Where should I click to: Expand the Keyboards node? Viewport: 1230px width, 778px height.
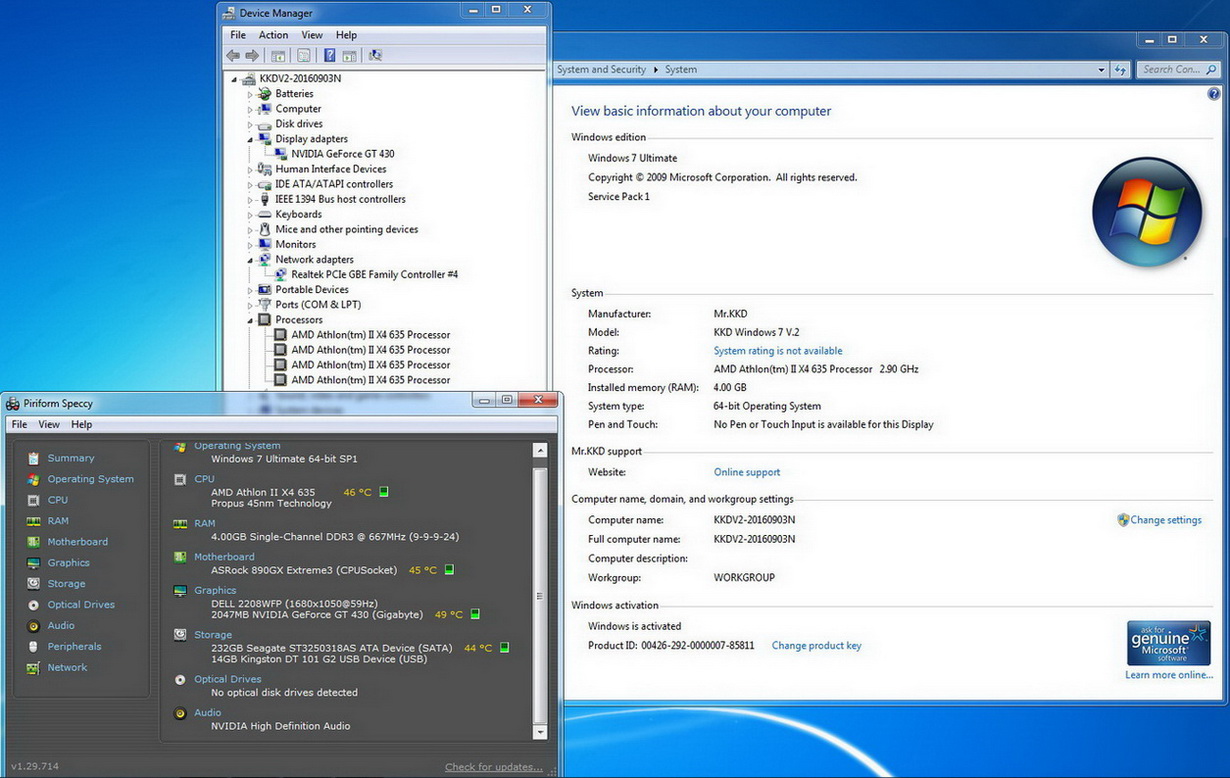(251, 214)
